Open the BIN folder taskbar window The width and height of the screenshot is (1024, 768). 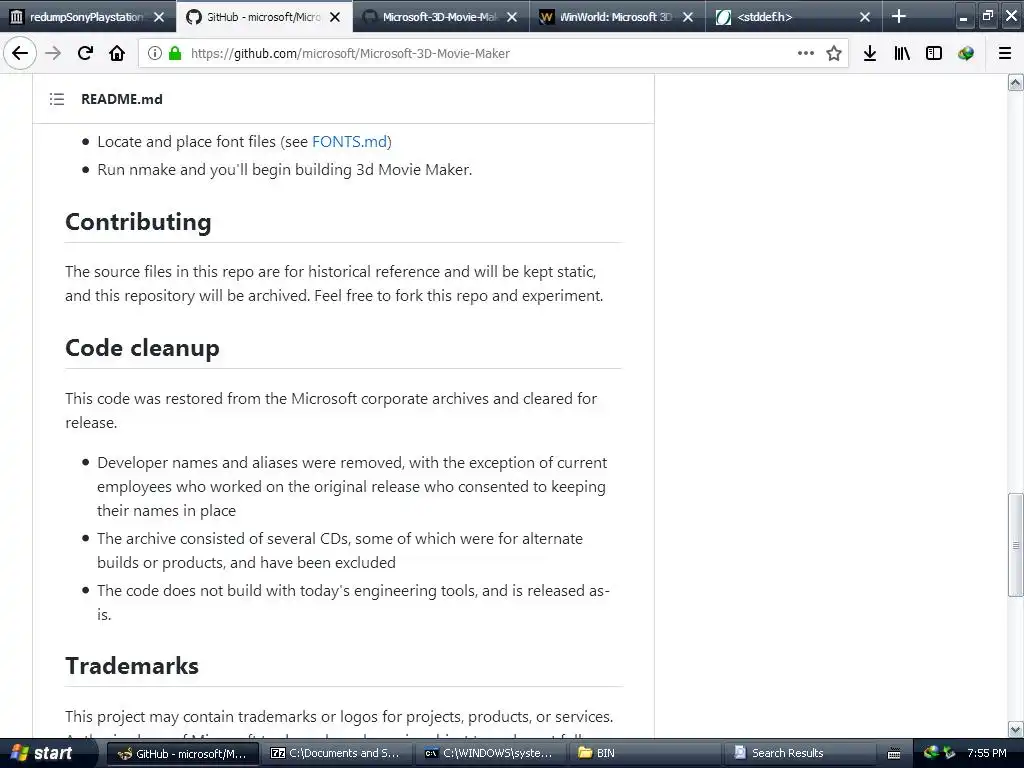point(644,754)
